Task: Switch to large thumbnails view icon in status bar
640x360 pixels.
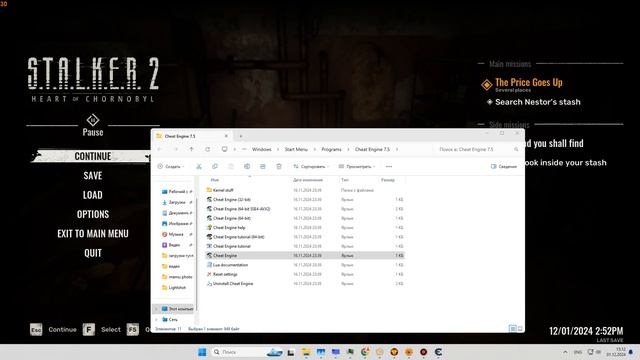Action: 520,329
